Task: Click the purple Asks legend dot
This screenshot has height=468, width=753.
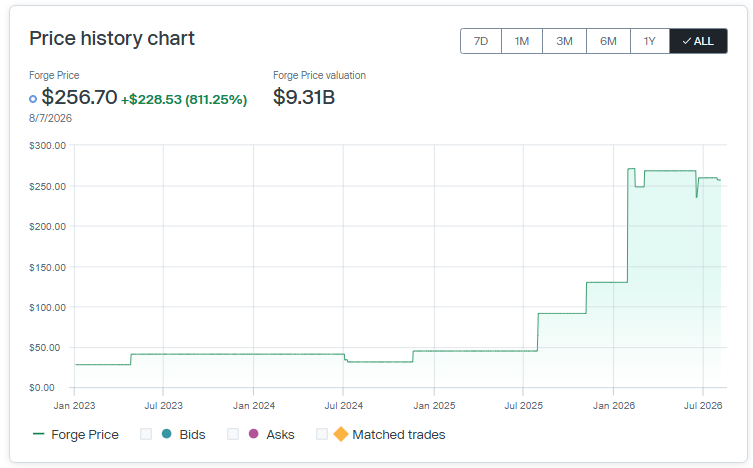Action: [254, 434]
